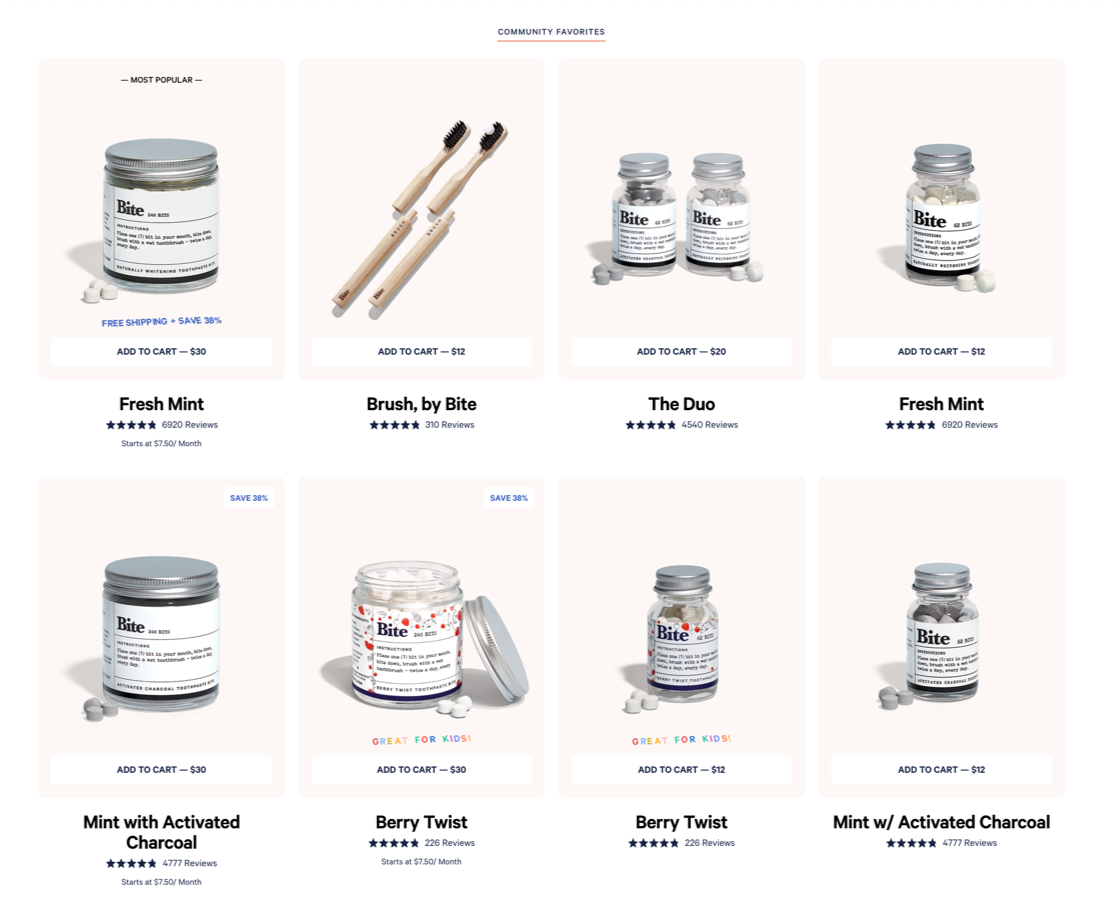
Task: View the 4540 Reviews for The Duo
Action: pos(709,425)
